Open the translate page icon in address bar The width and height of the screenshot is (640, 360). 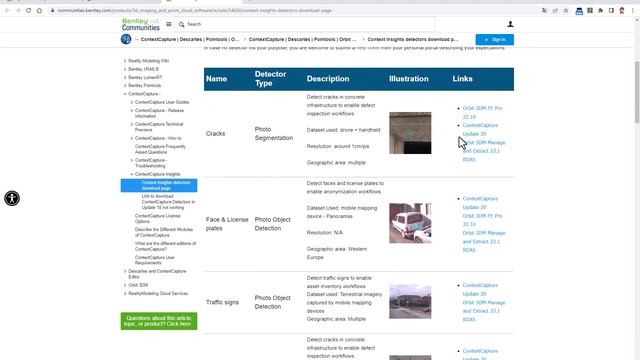tap(544, 11)
